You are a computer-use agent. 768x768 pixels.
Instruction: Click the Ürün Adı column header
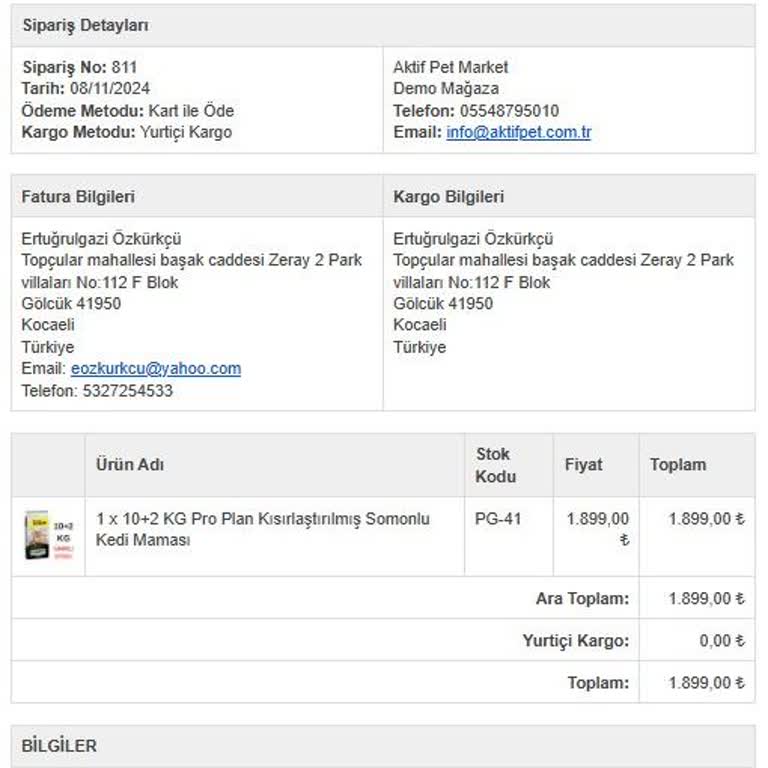[x=130, y=464]
